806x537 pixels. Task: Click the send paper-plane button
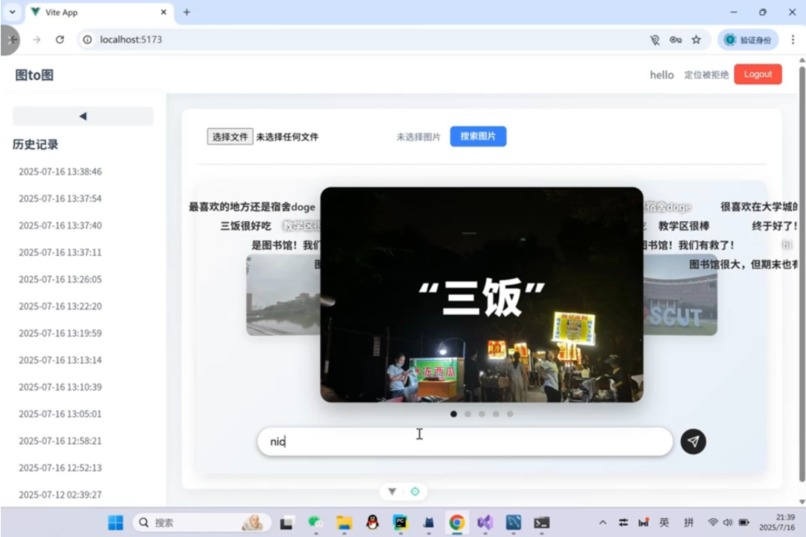[693, 441]
